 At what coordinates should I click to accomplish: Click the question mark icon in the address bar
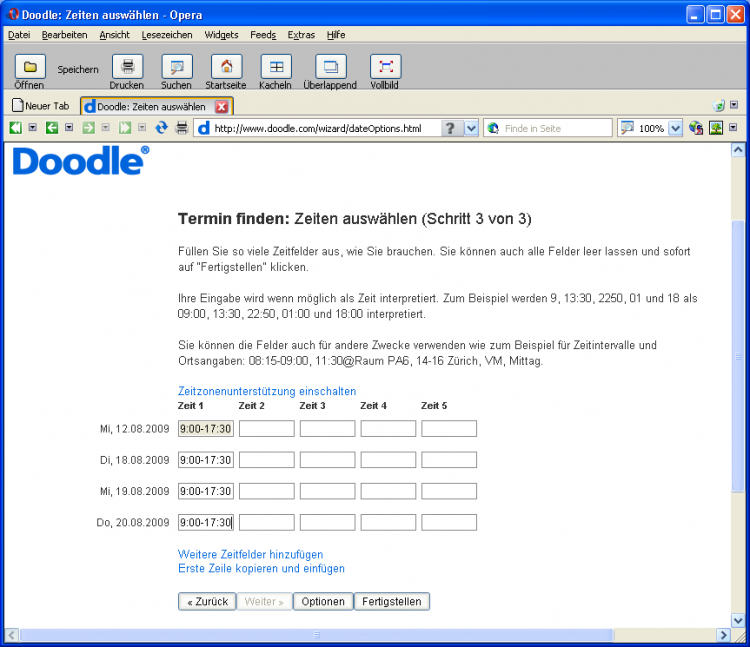point(450,128)
